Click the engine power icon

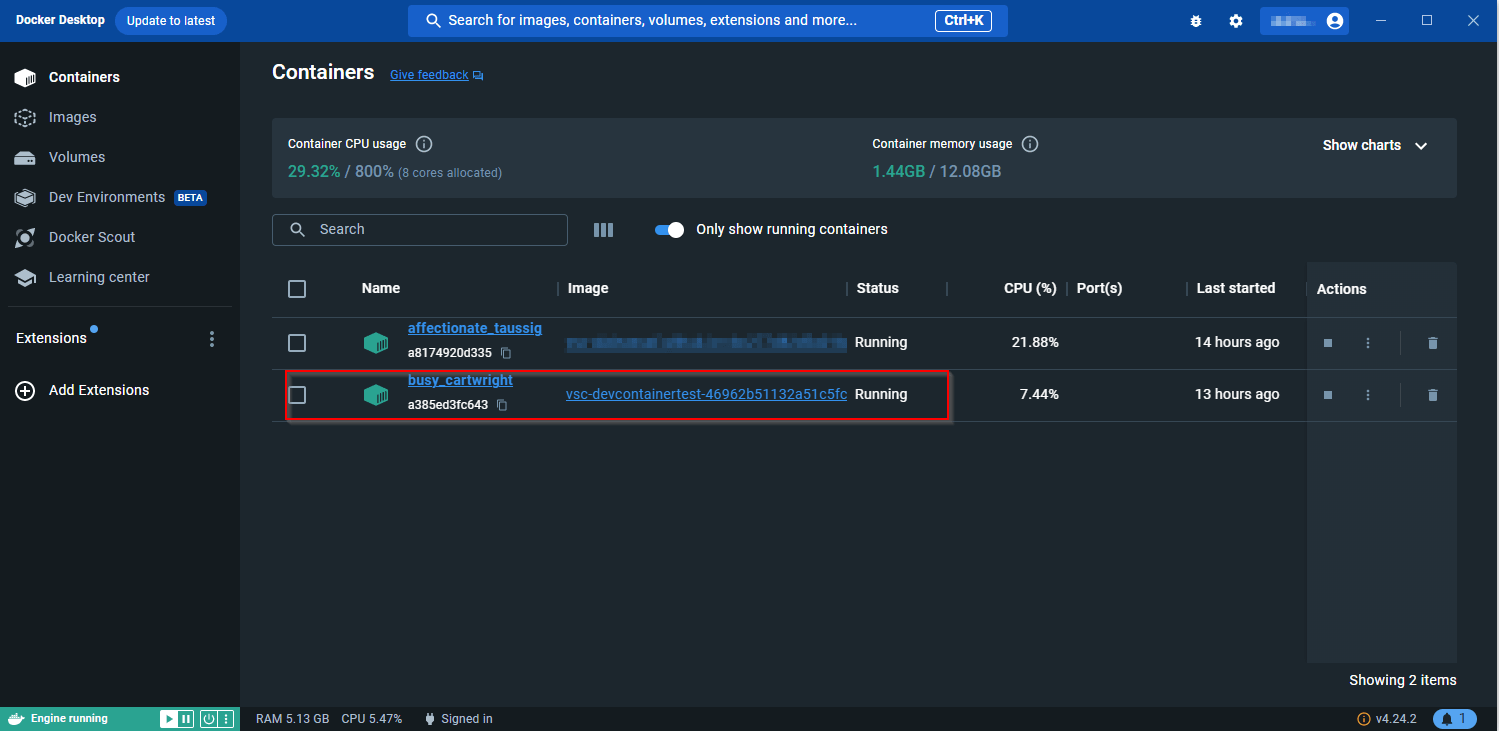209,719
